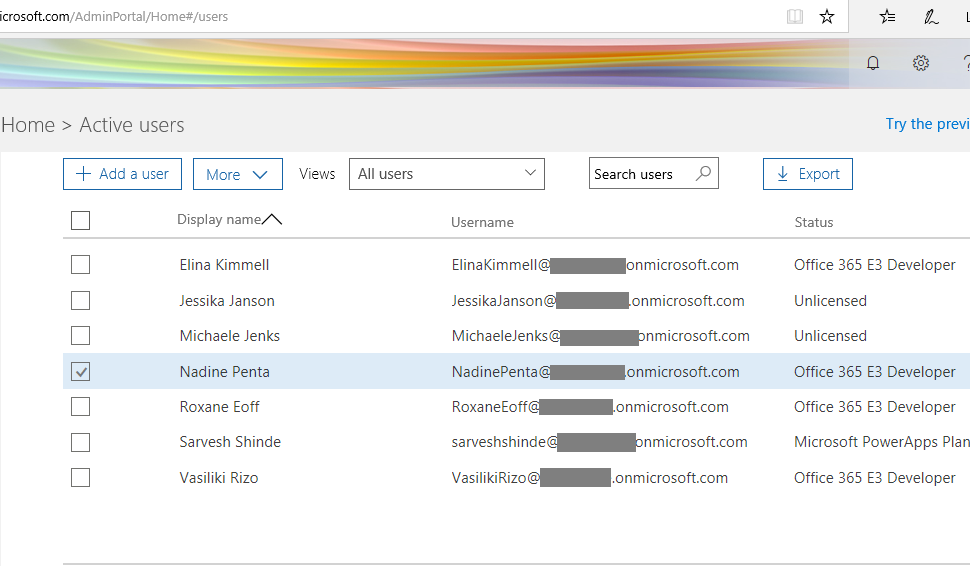Sort by the Display name column header

tap(219, 220)
